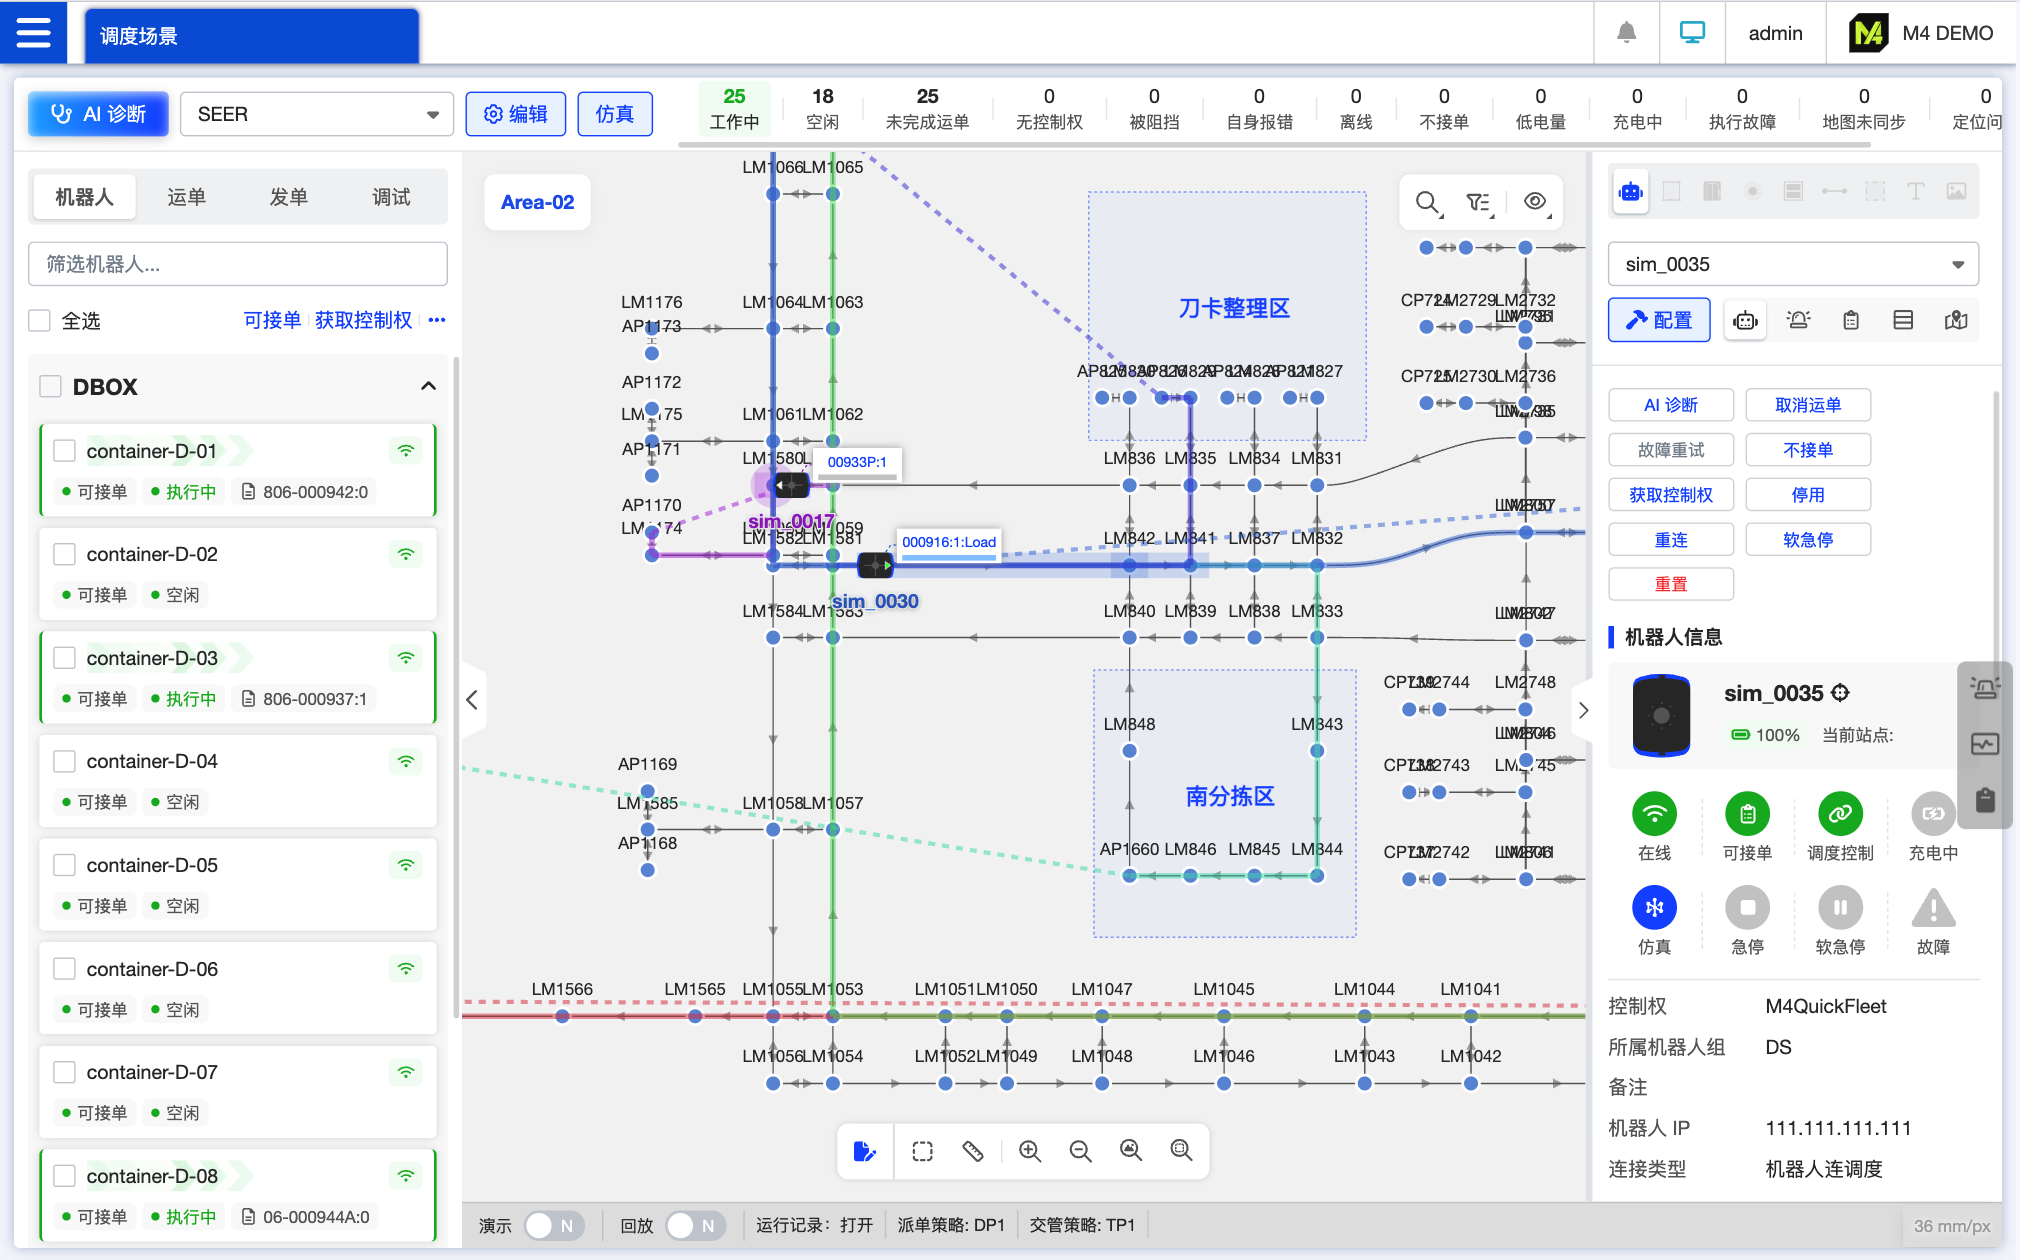Check the container-D-02 checkbox
Image resolution: width=2020 pixels, height=1260 pixels.
tap(65, 554)
